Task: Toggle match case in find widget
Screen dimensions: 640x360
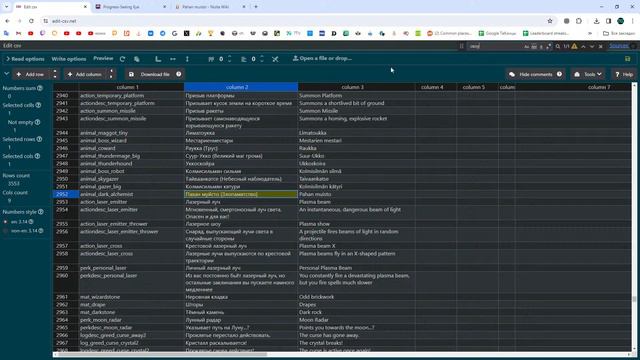Action: click(527, 46)
